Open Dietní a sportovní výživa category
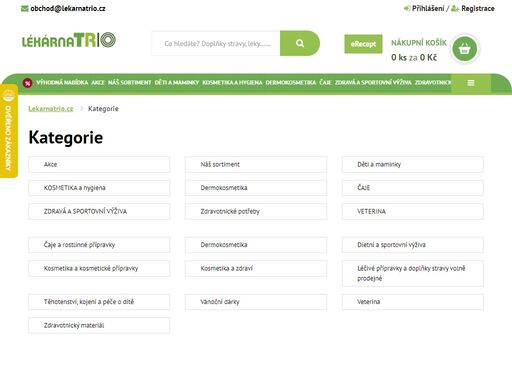This screenshot has width=512, height=384. 413,245
